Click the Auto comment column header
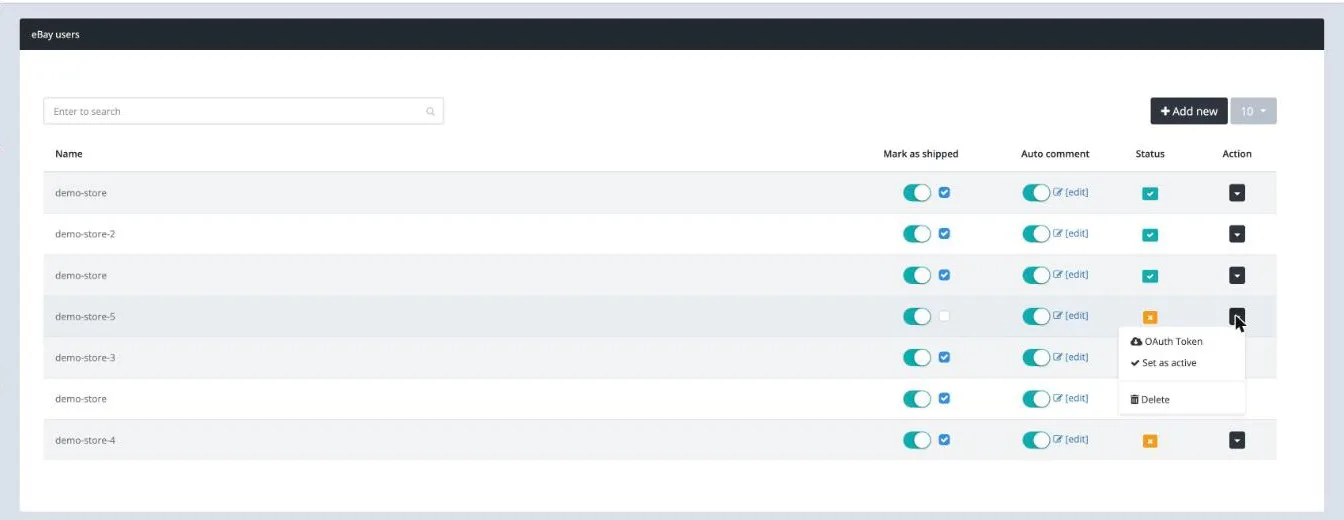The height and width of the screenshot is (520, 1344). [1055, 154]
